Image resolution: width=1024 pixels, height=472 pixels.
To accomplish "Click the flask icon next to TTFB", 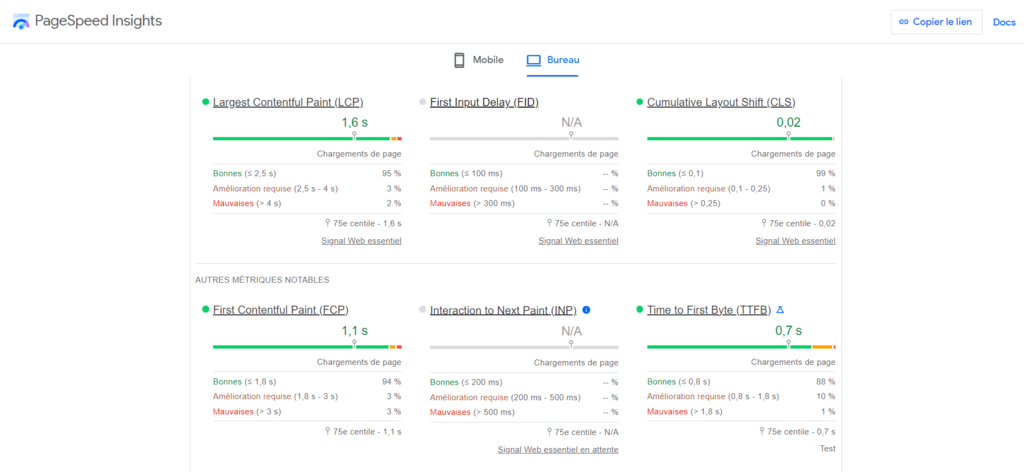I will point(780,310).
